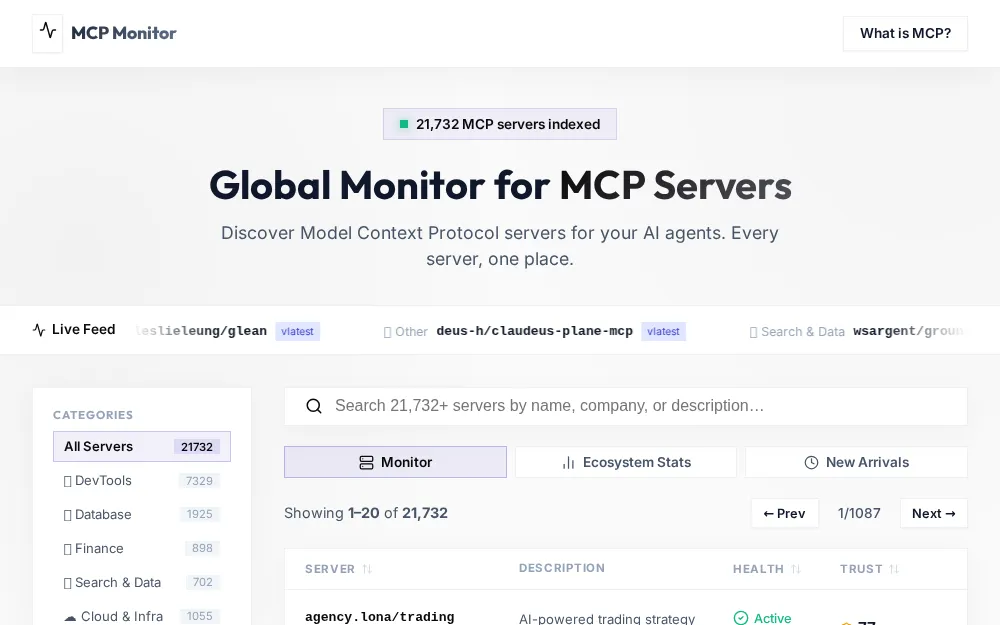Click the Live Feed pulse icon
Image resolution: width=1000 pixels, height=625 pixels.
pyautogui.click(x=39, y=330)
